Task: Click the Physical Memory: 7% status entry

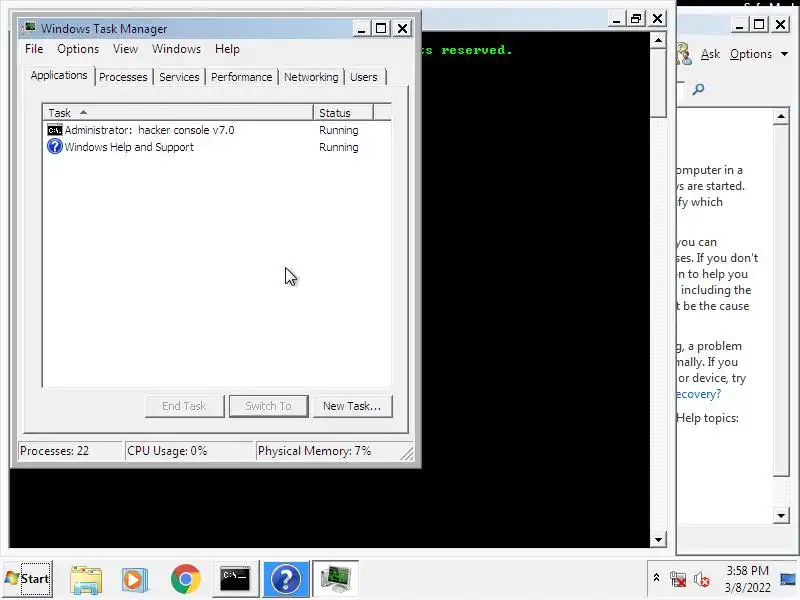Action: click(327, 451)
